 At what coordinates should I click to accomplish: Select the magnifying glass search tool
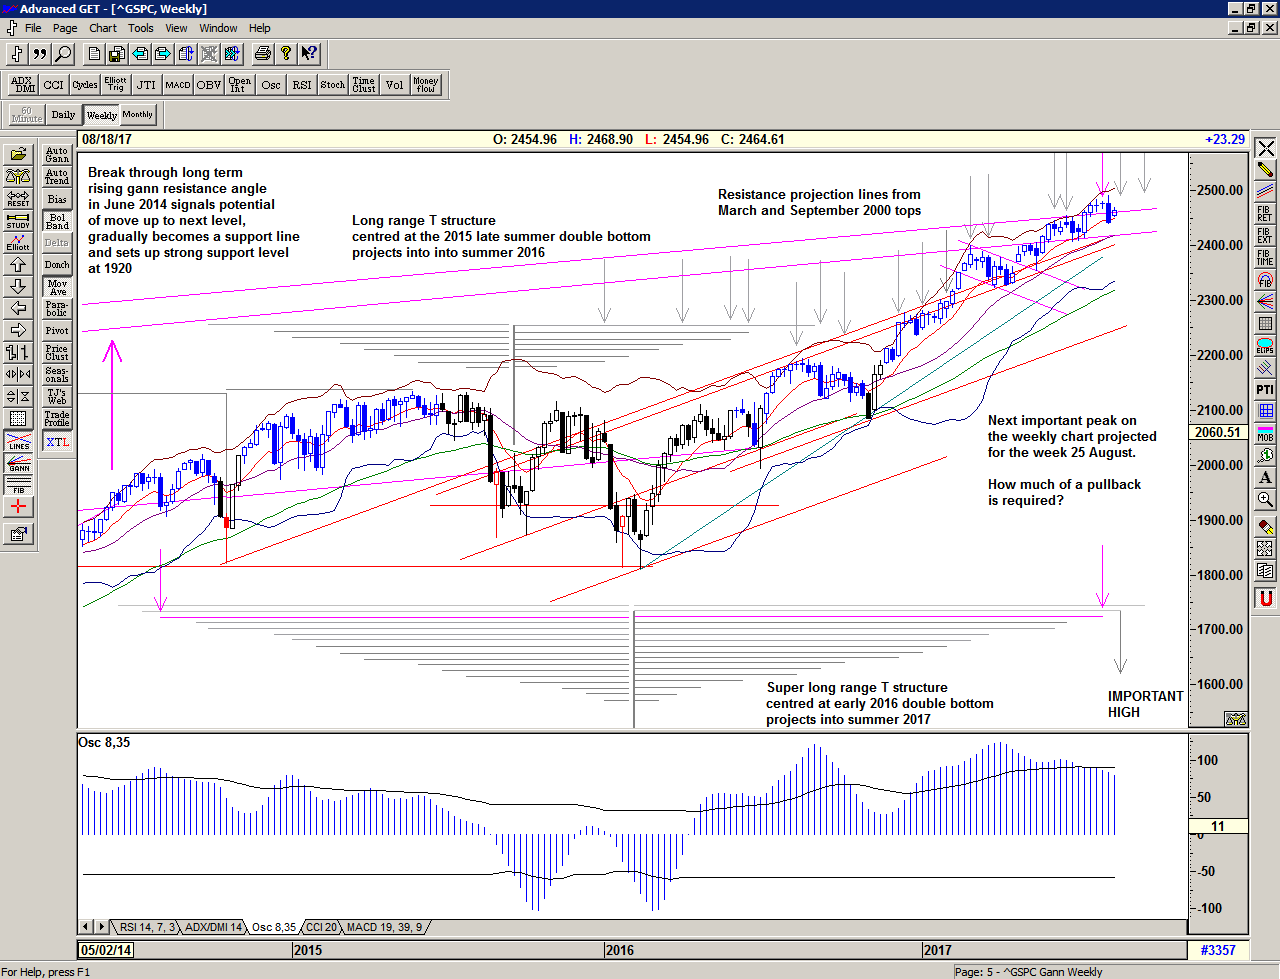click(63, 54)
